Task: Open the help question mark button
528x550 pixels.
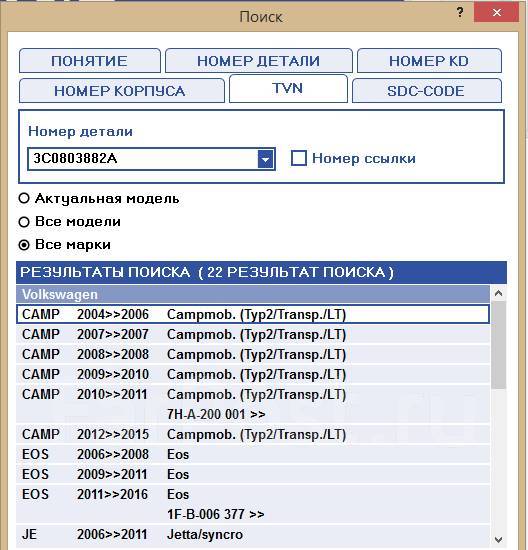Action: tap(460, 13)
